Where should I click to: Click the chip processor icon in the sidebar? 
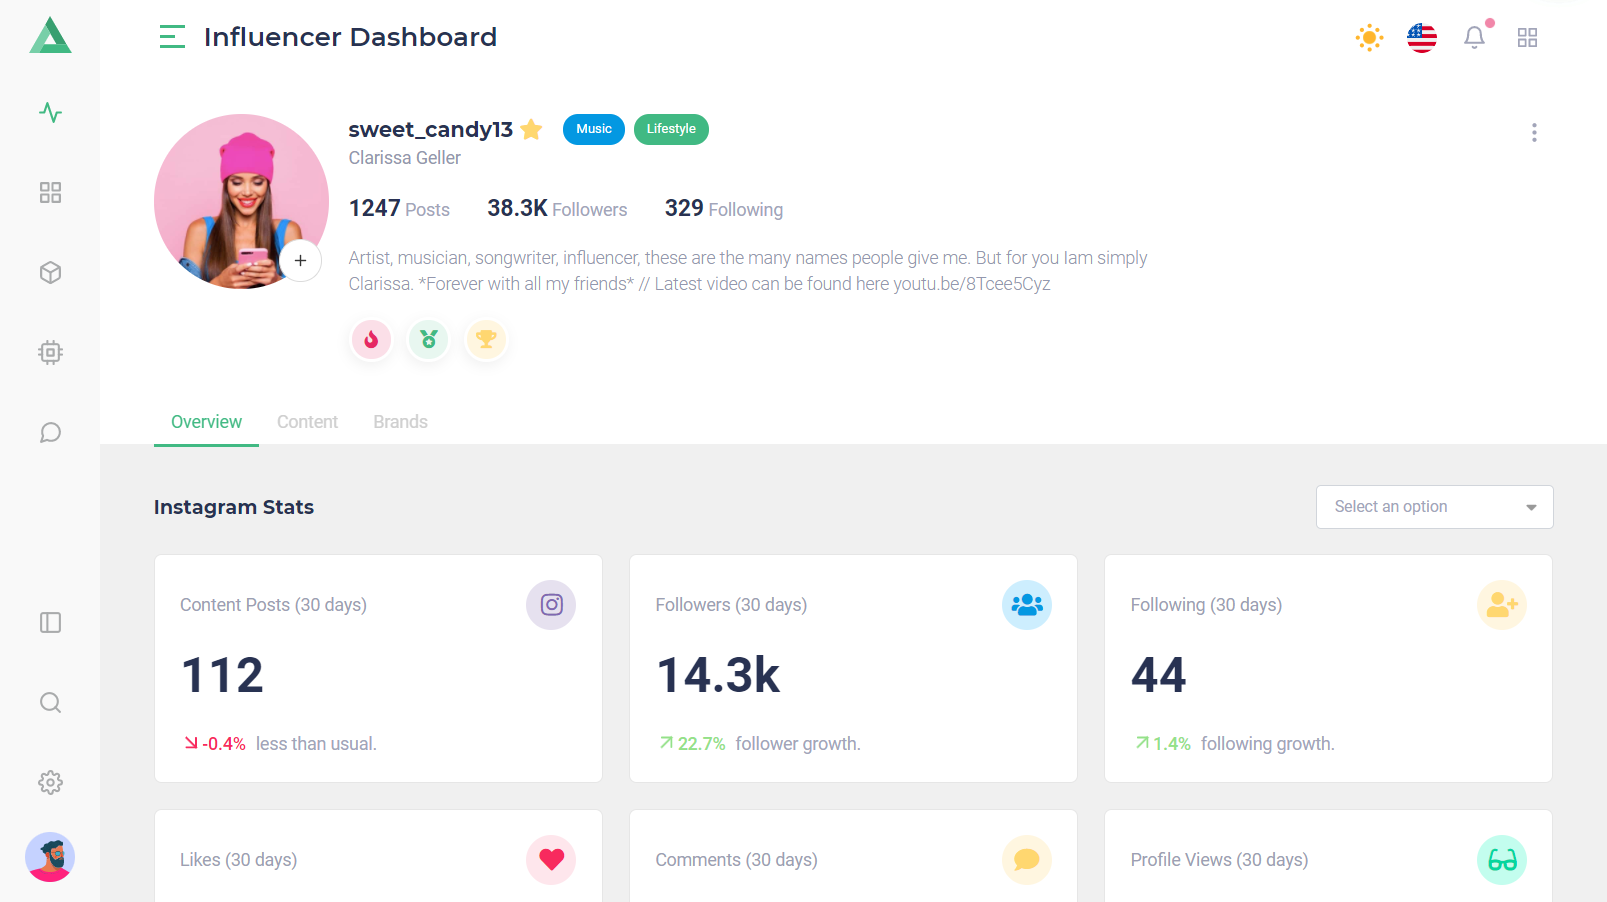(x=50, y=352)
